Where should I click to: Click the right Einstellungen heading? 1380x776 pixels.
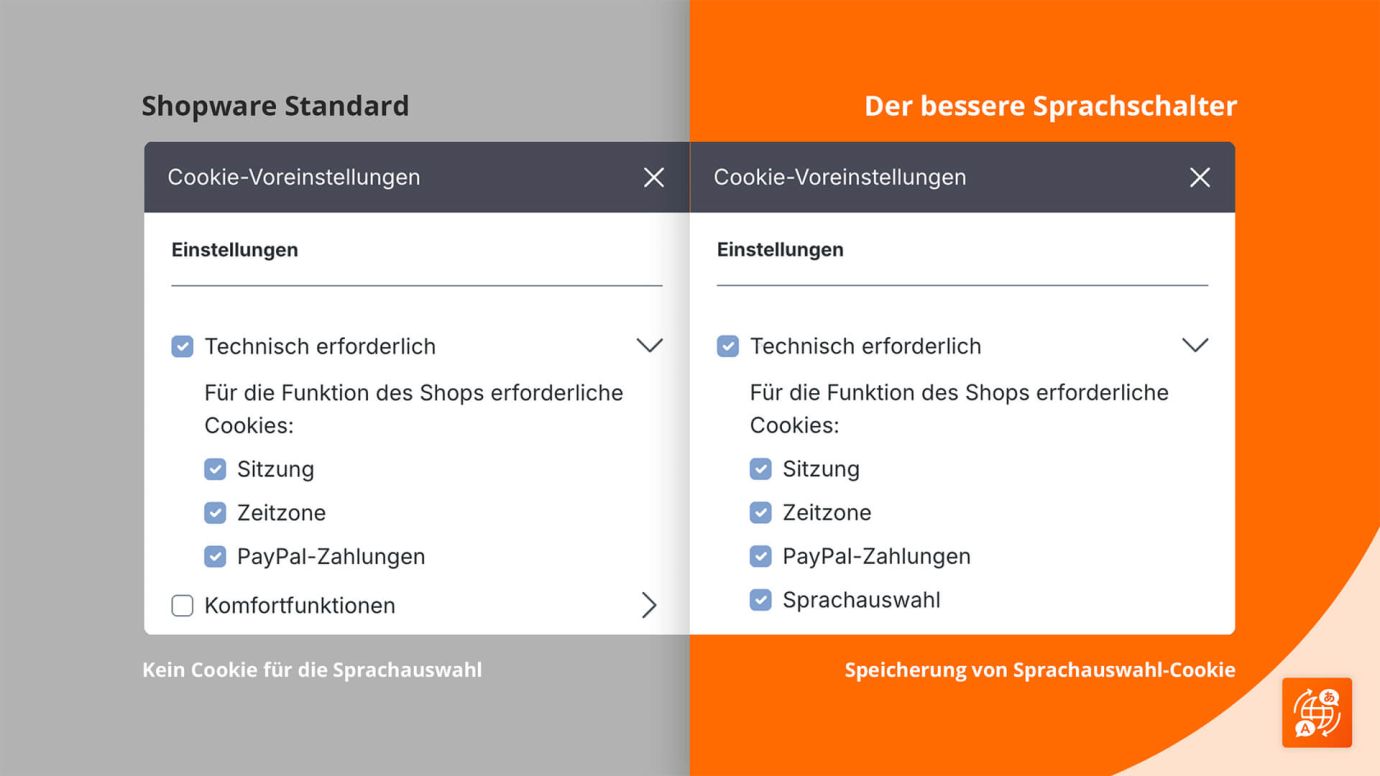tap(780, 250)
